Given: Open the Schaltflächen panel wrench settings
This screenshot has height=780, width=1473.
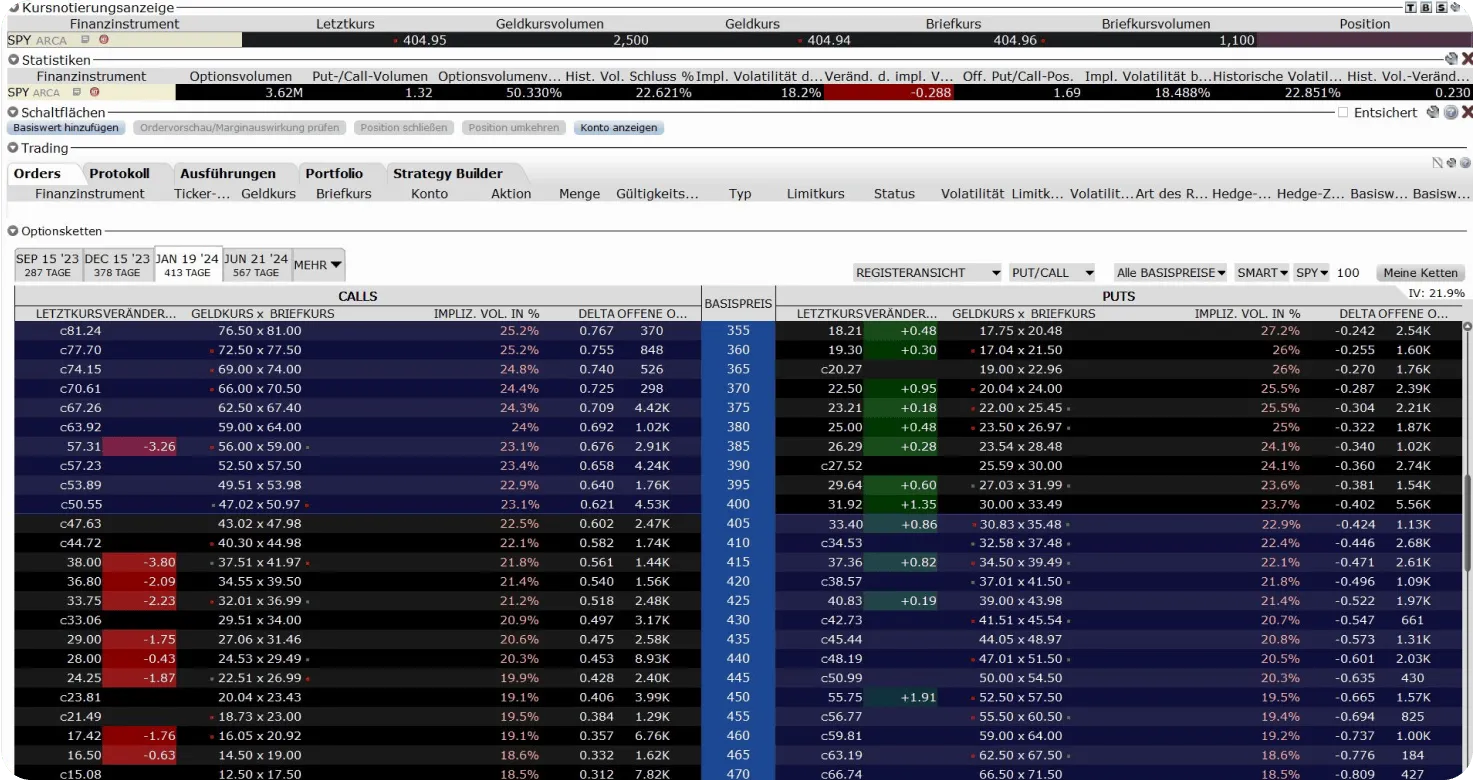Looking at the screenshot, I should click(x=1433, y=112).
